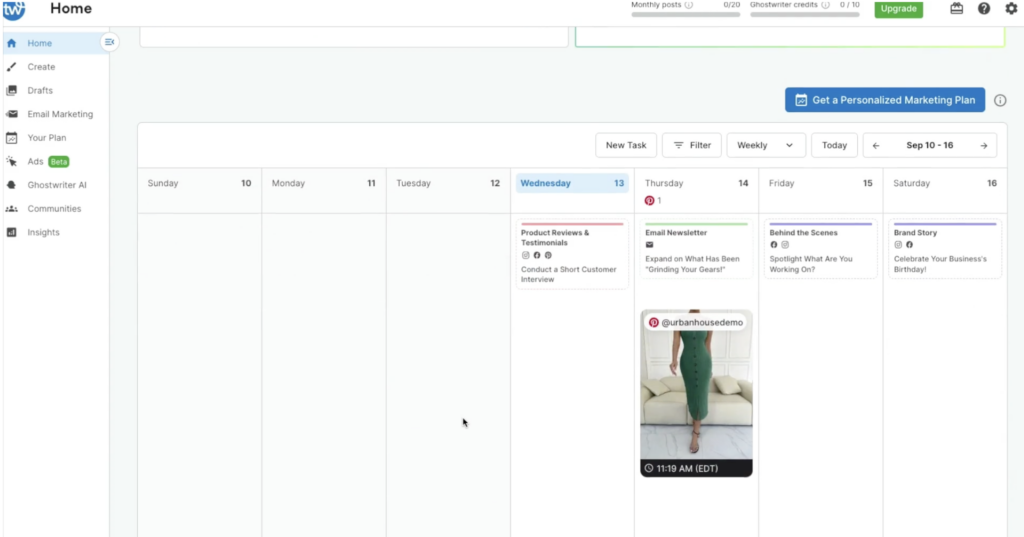This screenshot has height=537, width=1024.
Task: Expand the Weekly view dropdown
Action: pos(765,145)
